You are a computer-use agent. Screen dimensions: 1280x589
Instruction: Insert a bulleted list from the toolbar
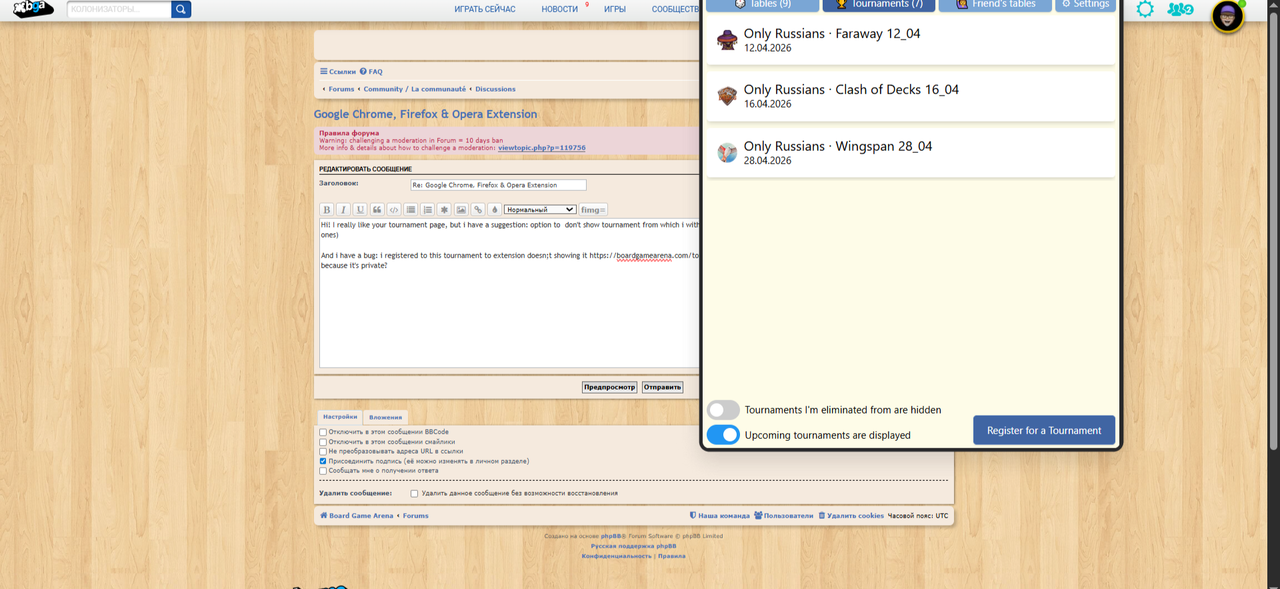411,210
